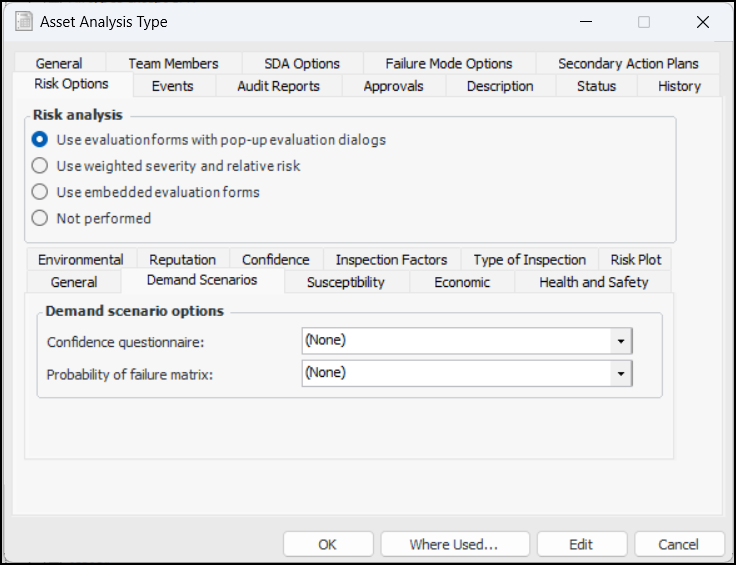736x565 pixels.
Task: Open the Risk Plot sub-tab
Action: [636, 259]
